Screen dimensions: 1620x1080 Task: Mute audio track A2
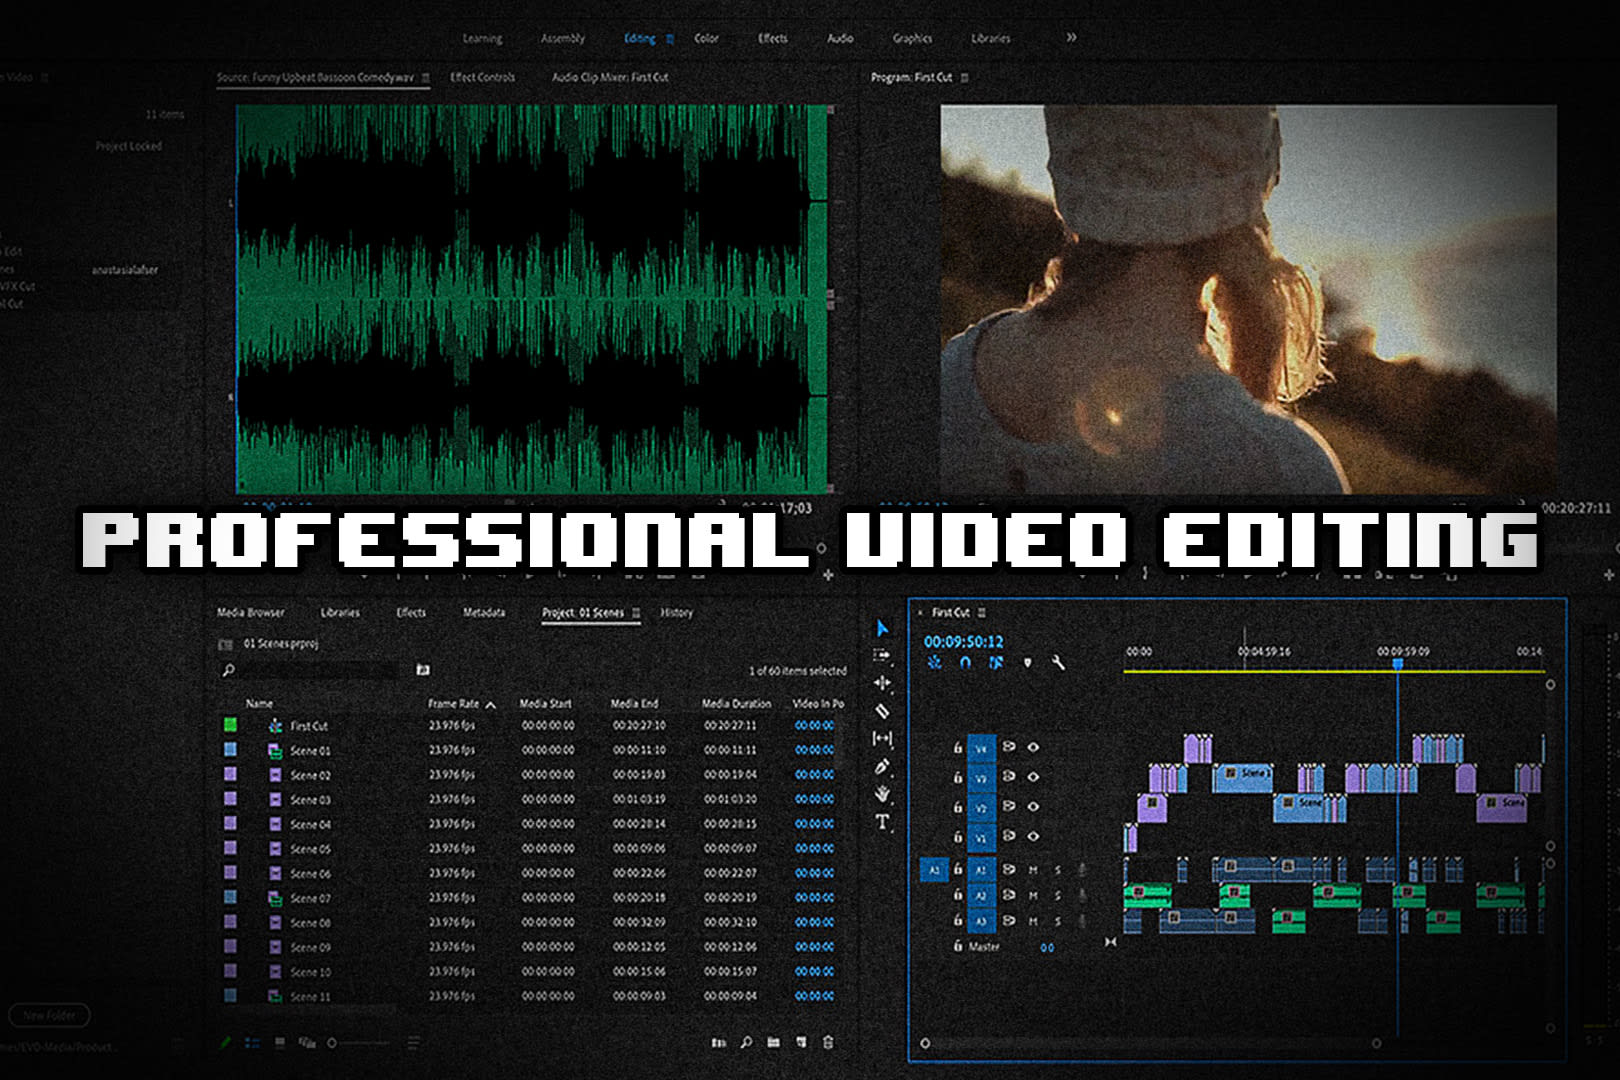click(1033, 896)
